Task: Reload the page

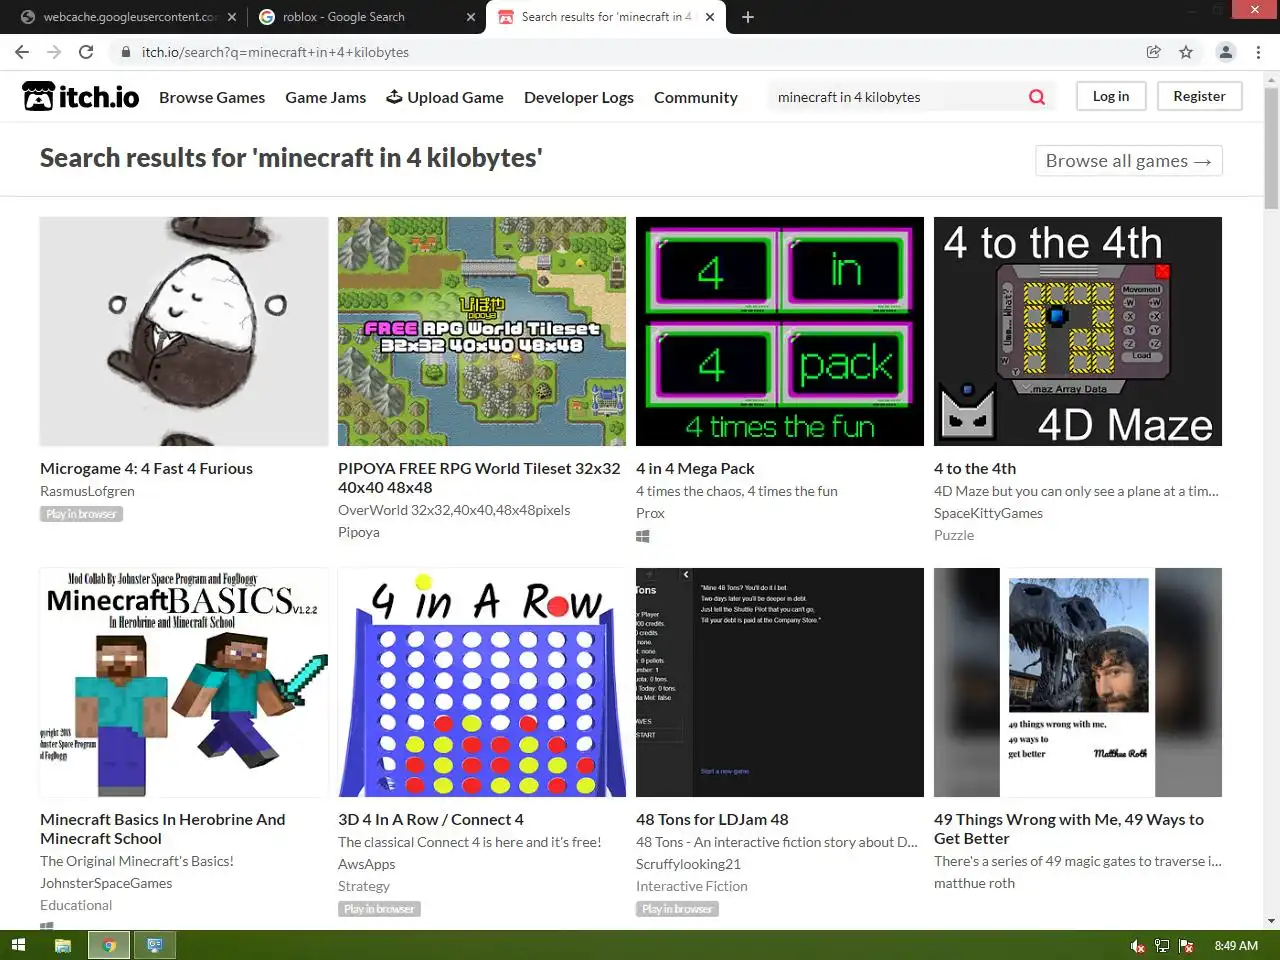Action: click(86, 52)
